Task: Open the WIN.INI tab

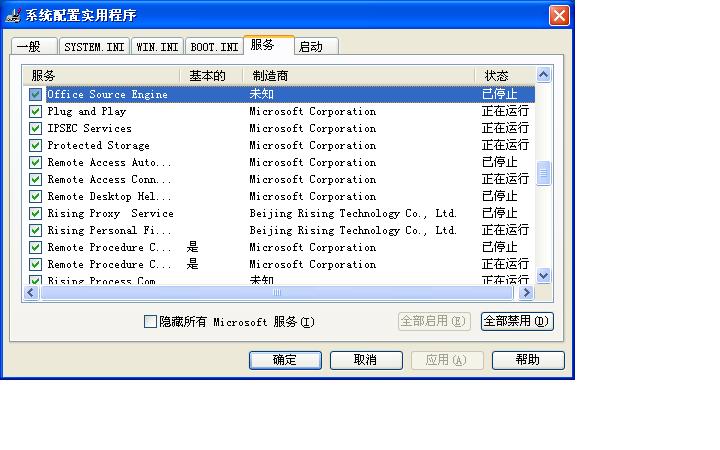Action: point(157,46)
